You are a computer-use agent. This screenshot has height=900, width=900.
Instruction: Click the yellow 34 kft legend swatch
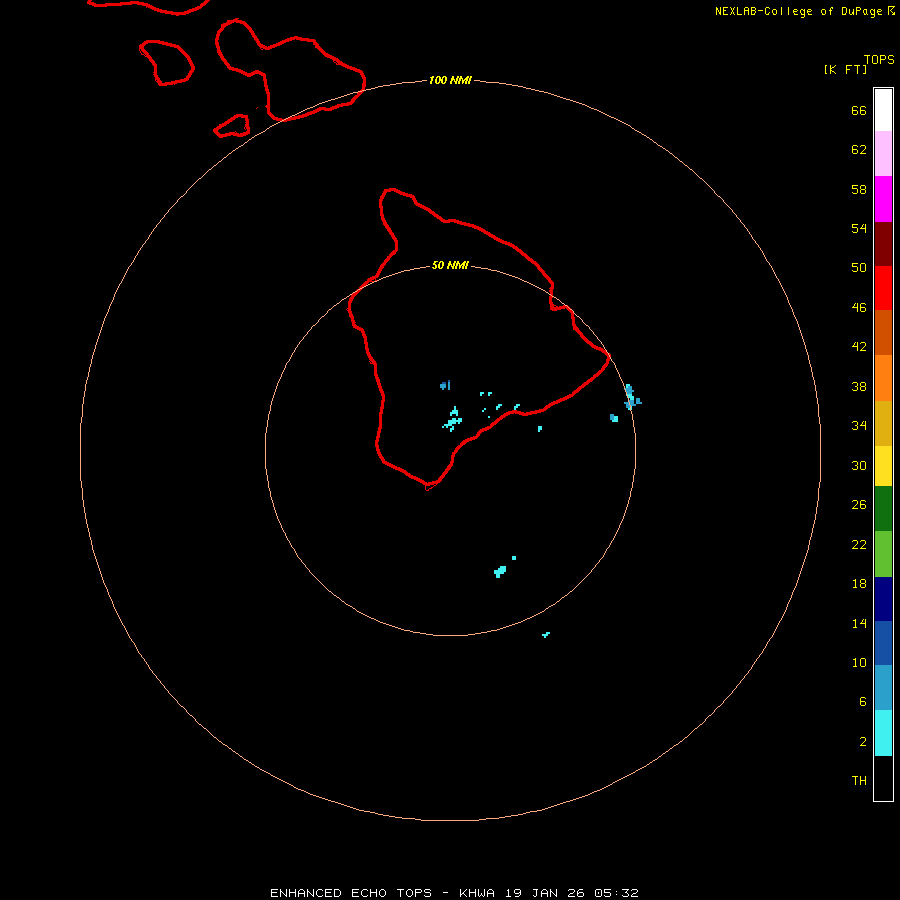pos(883,466)
